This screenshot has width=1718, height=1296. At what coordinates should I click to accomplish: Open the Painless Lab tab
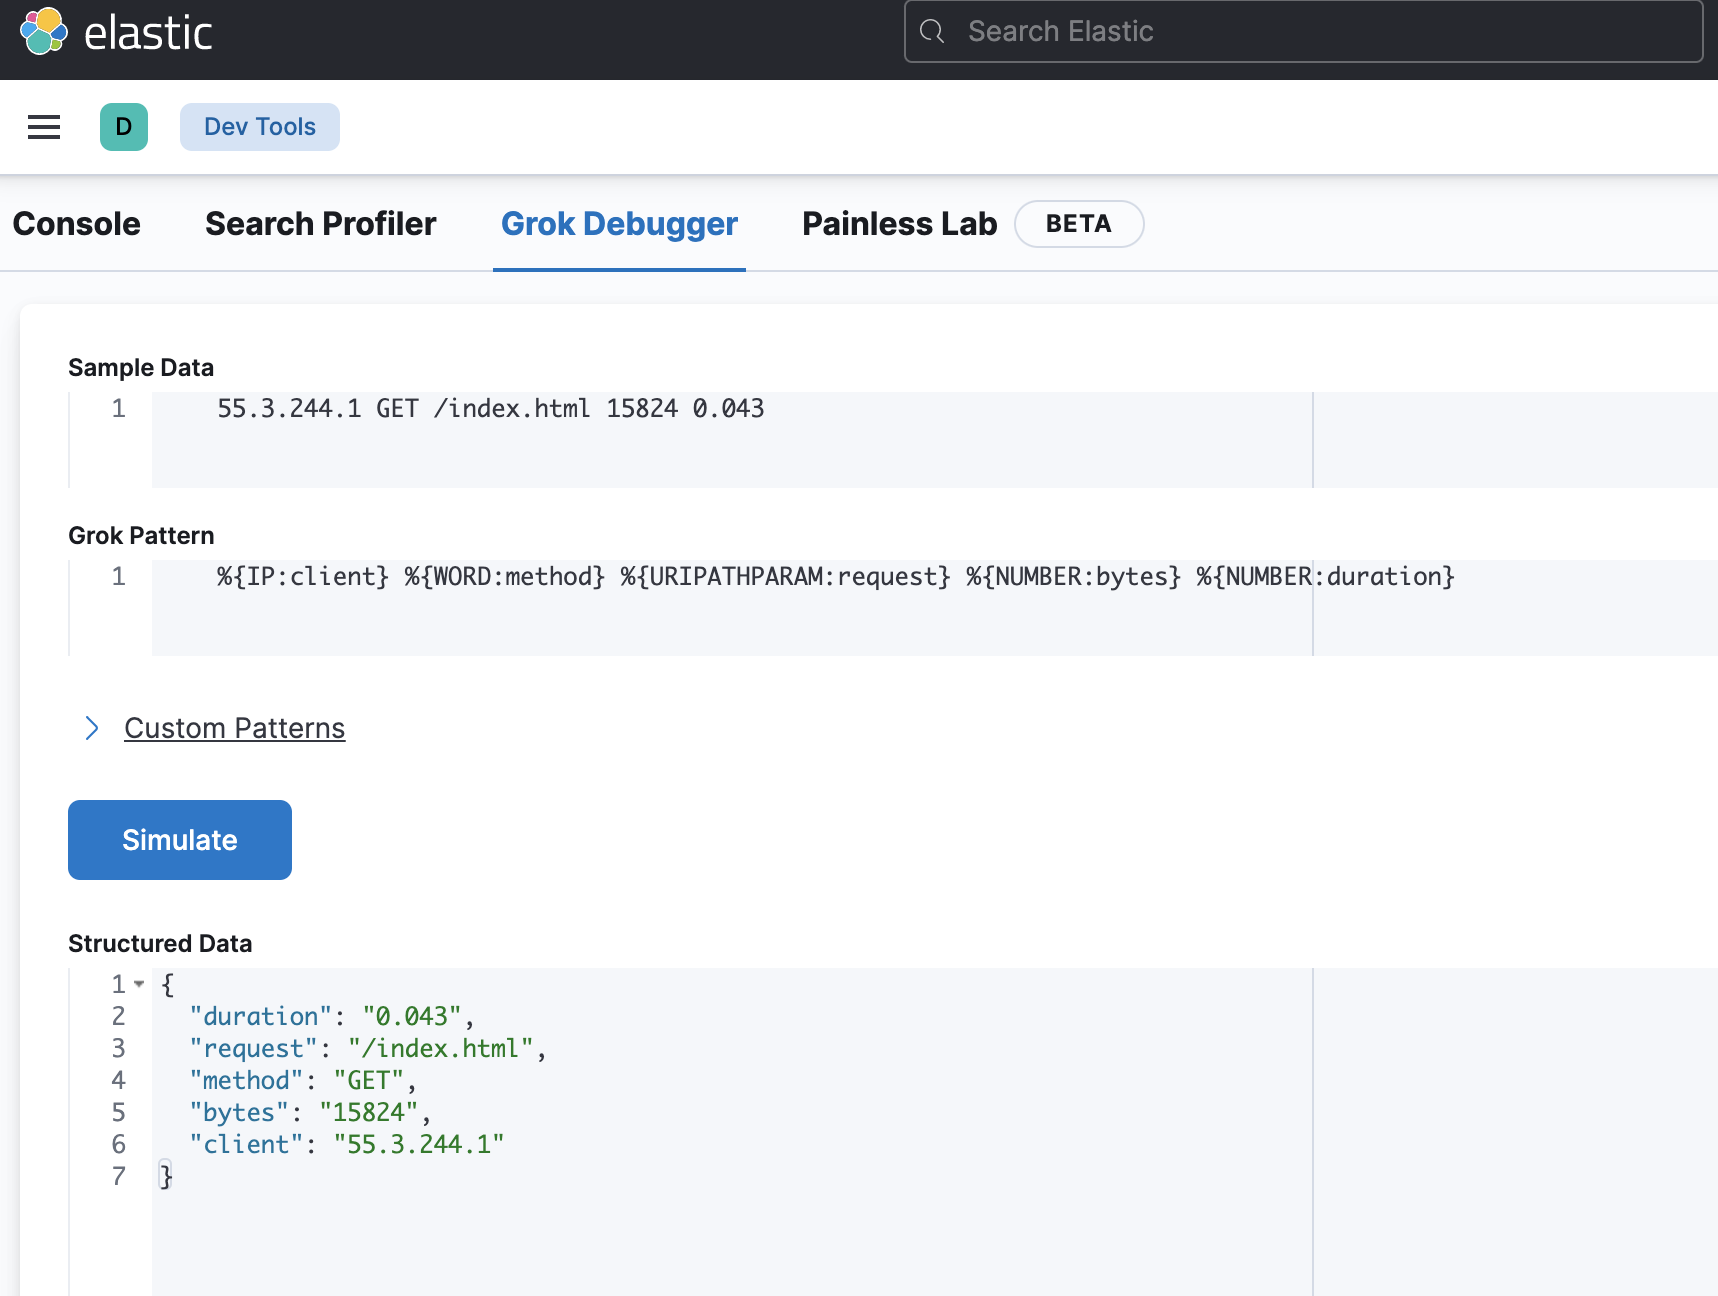pyautogui.click(x=899, y=224)
